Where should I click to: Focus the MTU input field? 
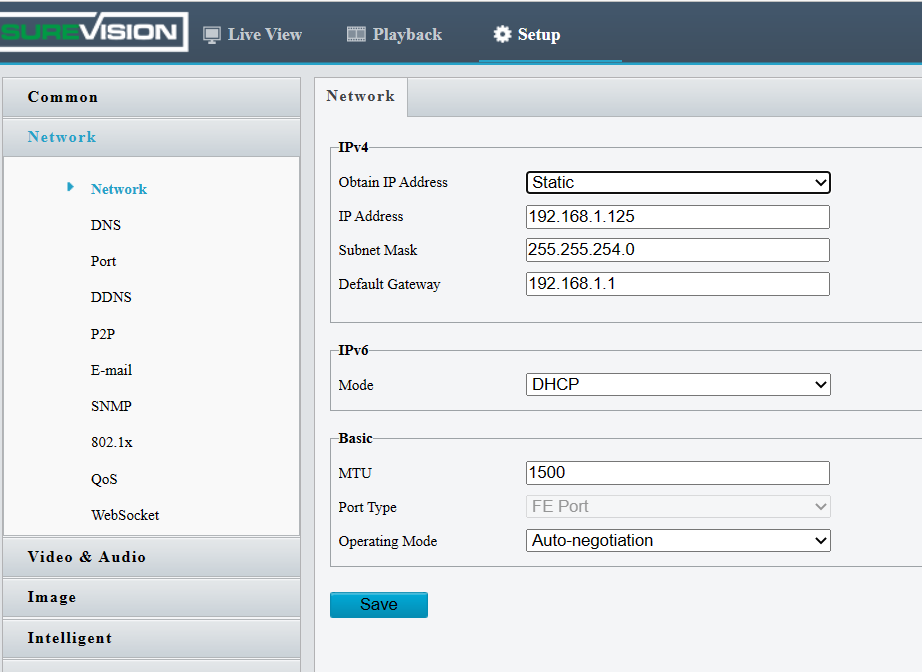click(x=678, y=473)
